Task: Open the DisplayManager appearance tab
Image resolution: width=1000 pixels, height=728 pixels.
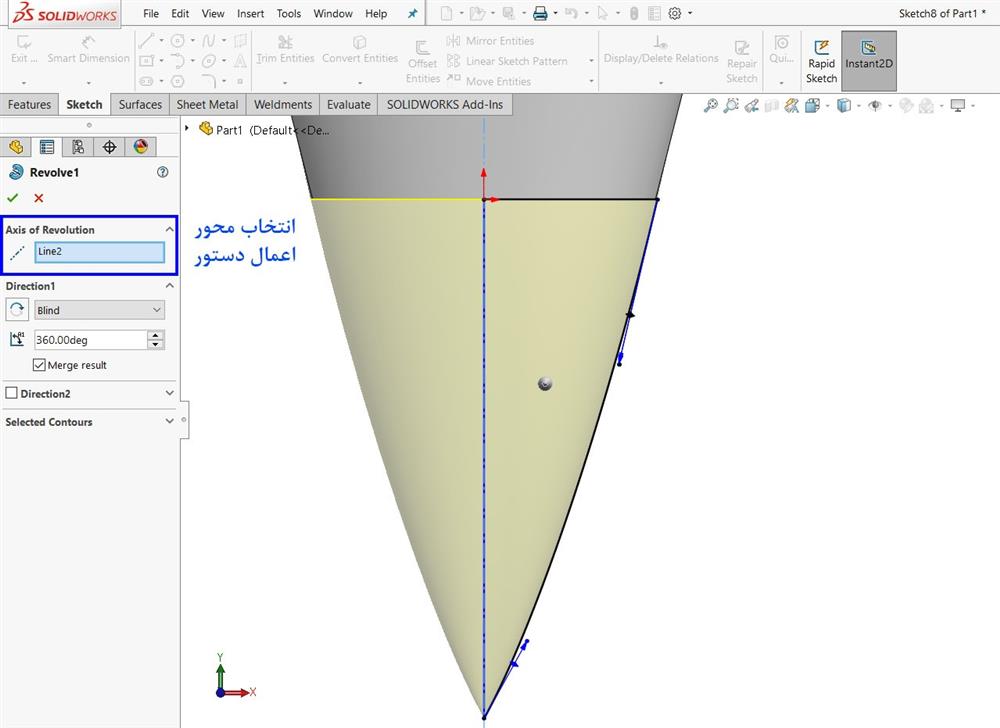Action: (x=140, y=147)
